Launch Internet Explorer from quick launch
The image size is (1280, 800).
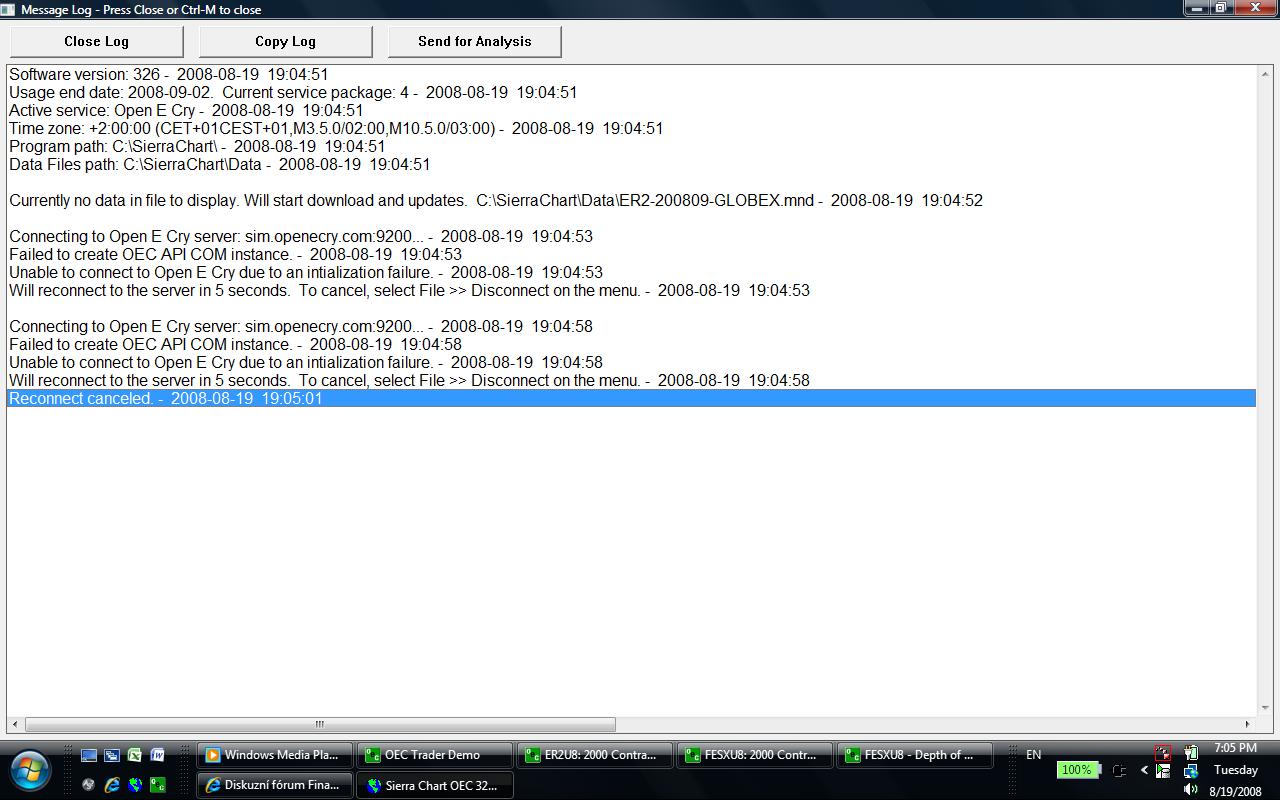112,785
